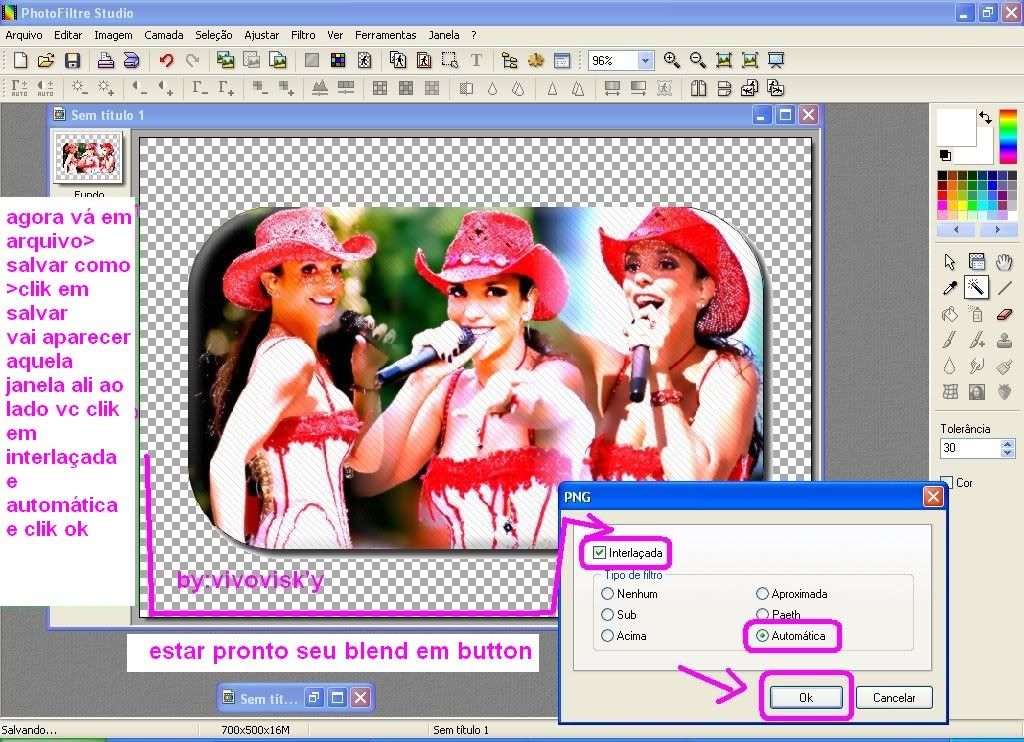The width and height of the screenshot is (1024, 742).
Task: Select the Text tool icon
Action: (476, 61)
